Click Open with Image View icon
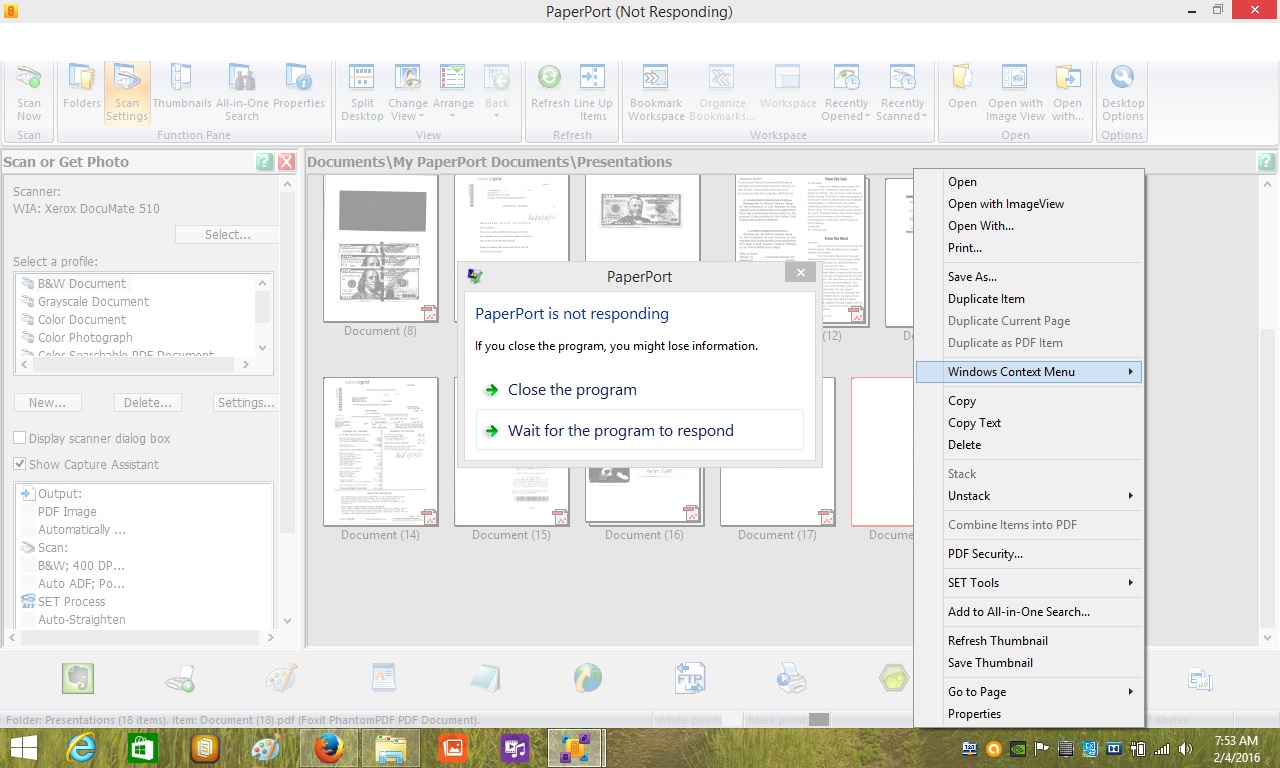1280x768 pixels. click(x=1015, y=78)
